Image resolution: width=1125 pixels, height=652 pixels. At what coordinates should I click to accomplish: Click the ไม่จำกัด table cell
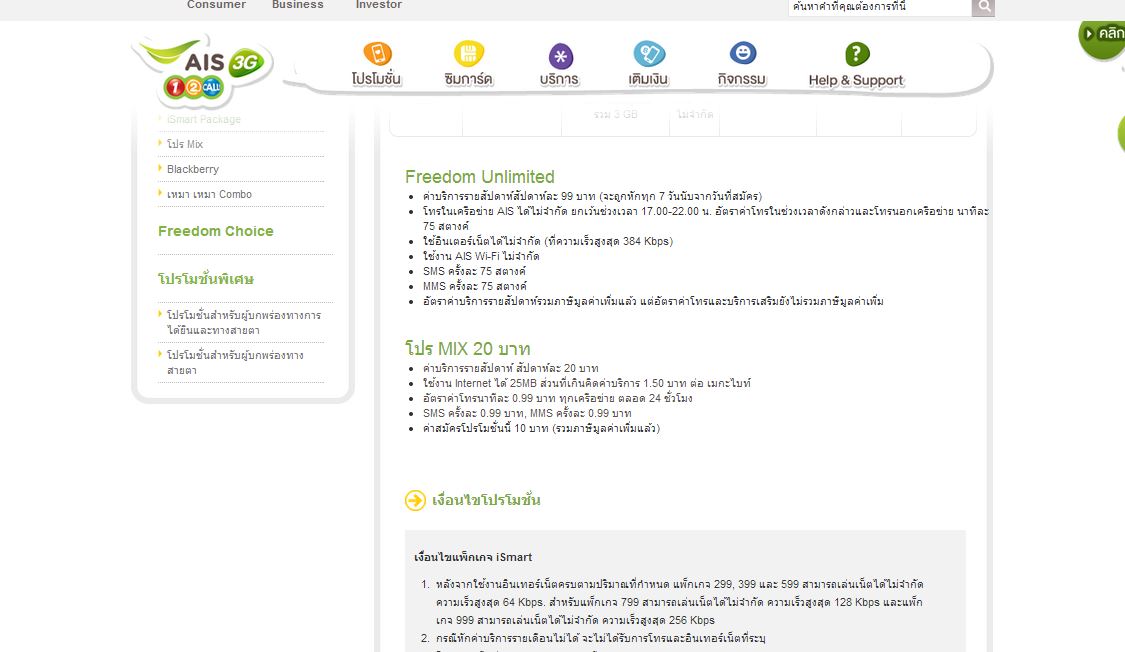pos(695,115)
